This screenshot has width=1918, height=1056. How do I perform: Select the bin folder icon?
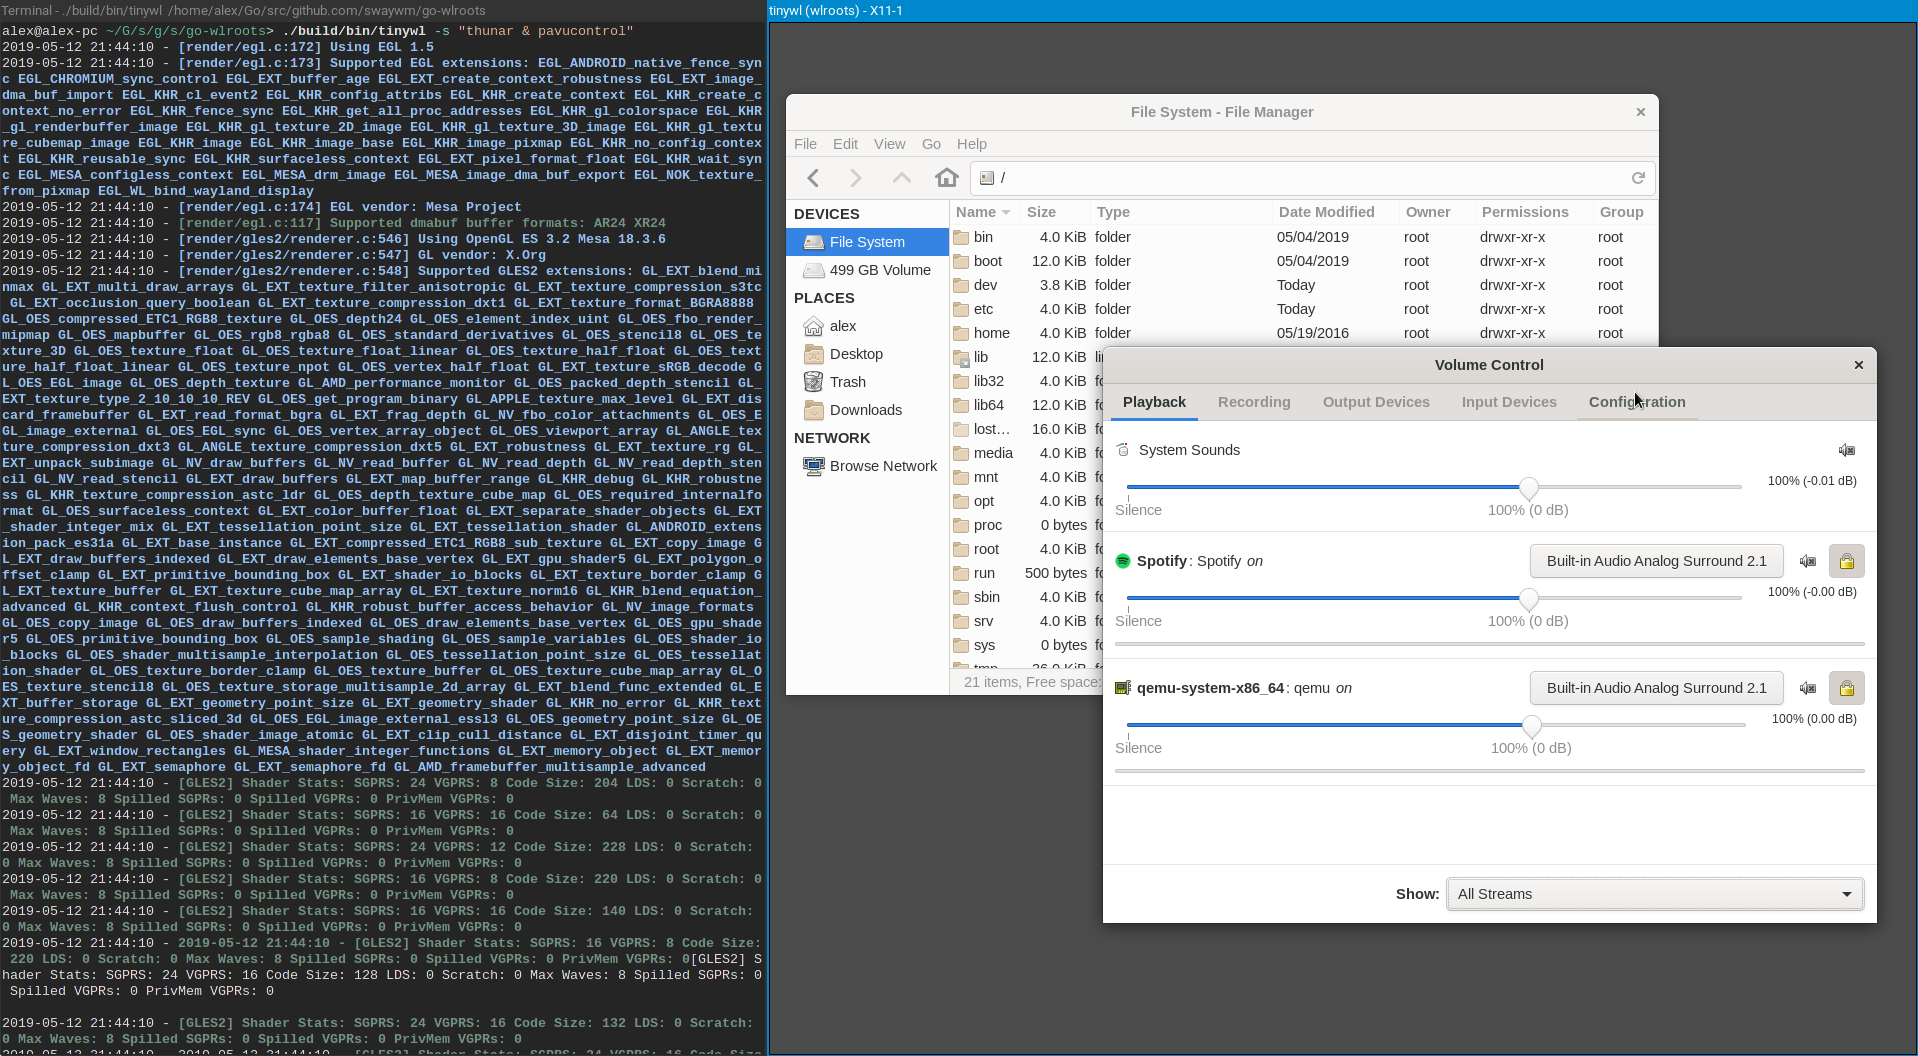961,237
